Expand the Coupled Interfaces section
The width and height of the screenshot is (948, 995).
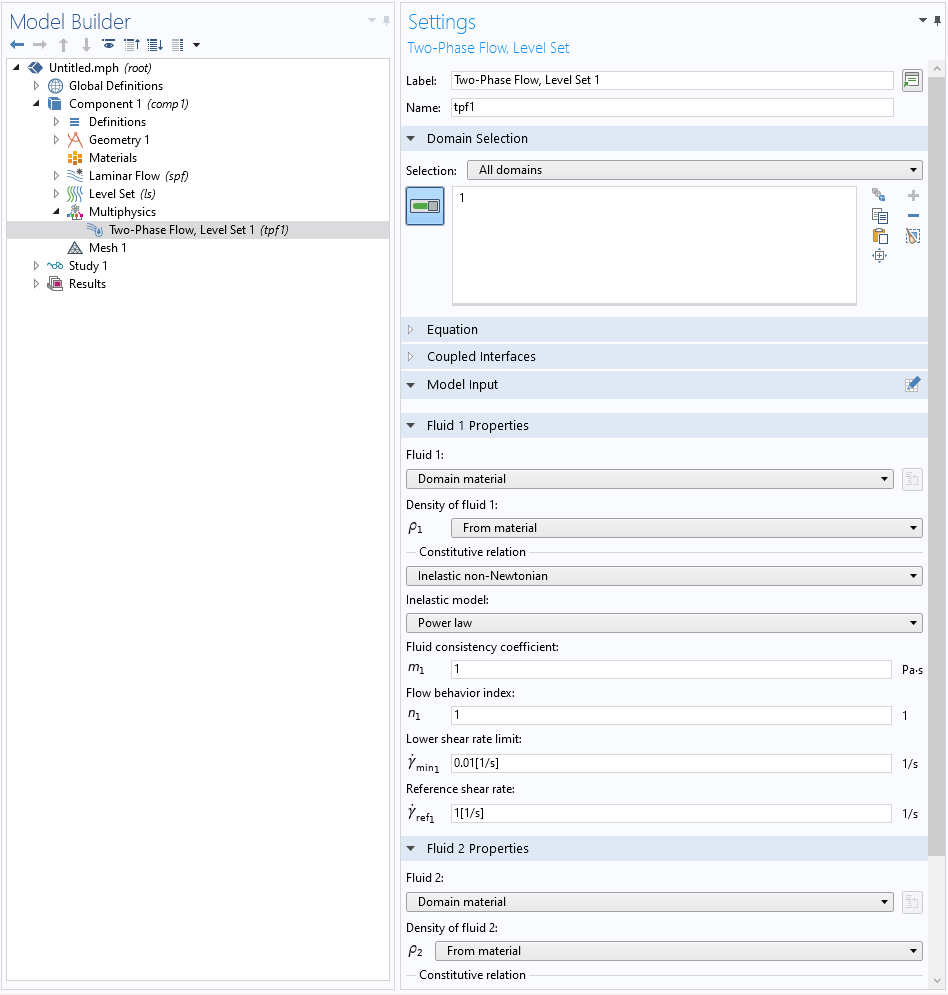480,357
